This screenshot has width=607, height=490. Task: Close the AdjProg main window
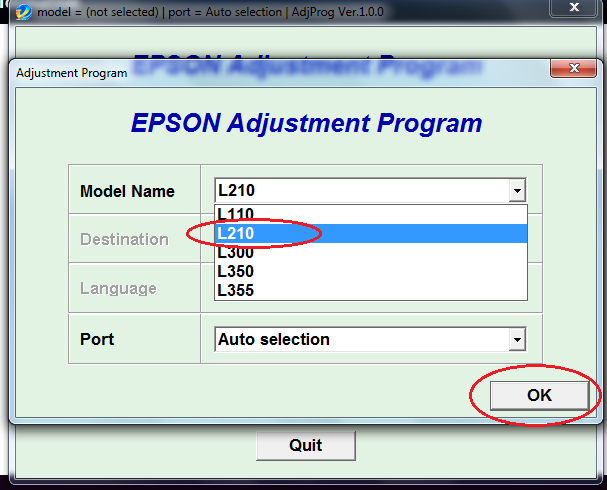click(x=573, y=8)
